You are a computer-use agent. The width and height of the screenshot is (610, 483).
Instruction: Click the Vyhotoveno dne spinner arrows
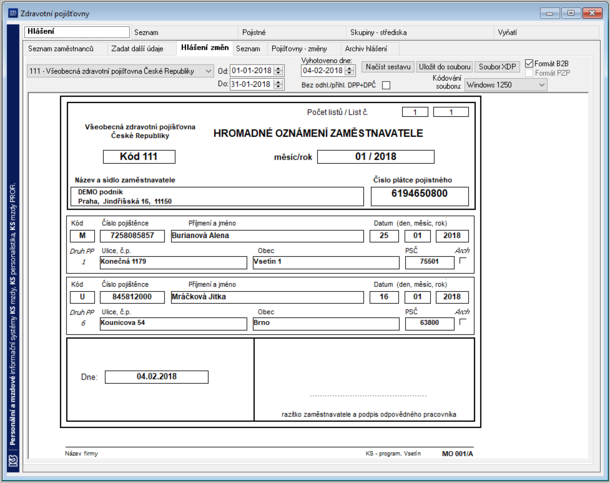pos(350,71)
